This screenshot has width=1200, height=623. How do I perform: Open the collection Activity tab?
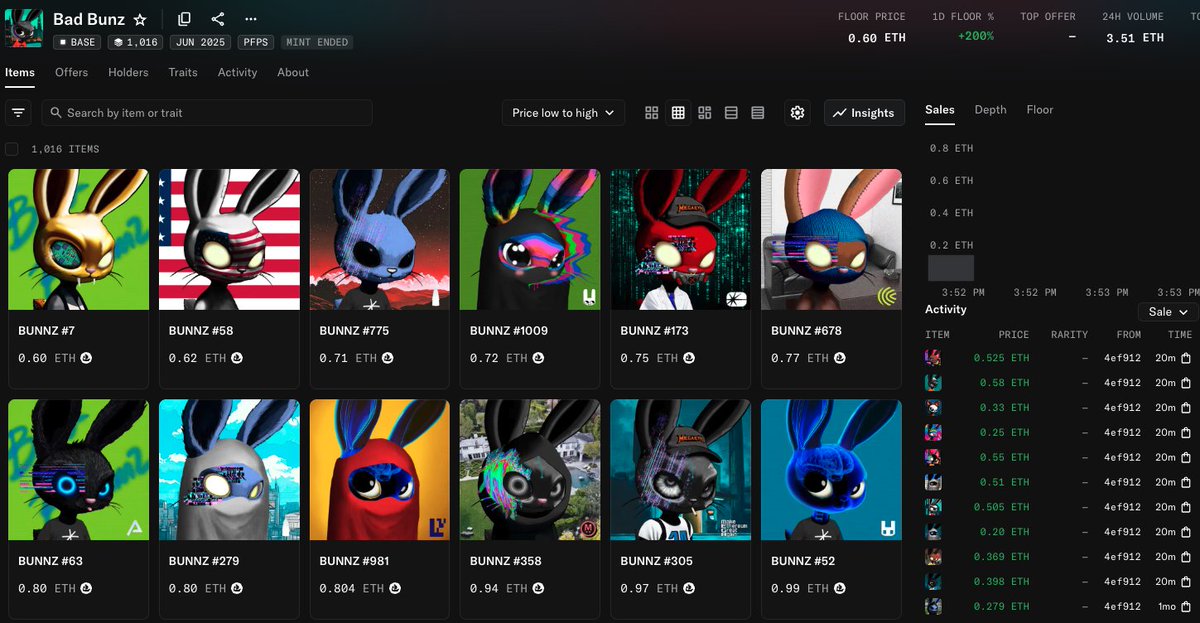pyautogui.click(x=238, y=73)
